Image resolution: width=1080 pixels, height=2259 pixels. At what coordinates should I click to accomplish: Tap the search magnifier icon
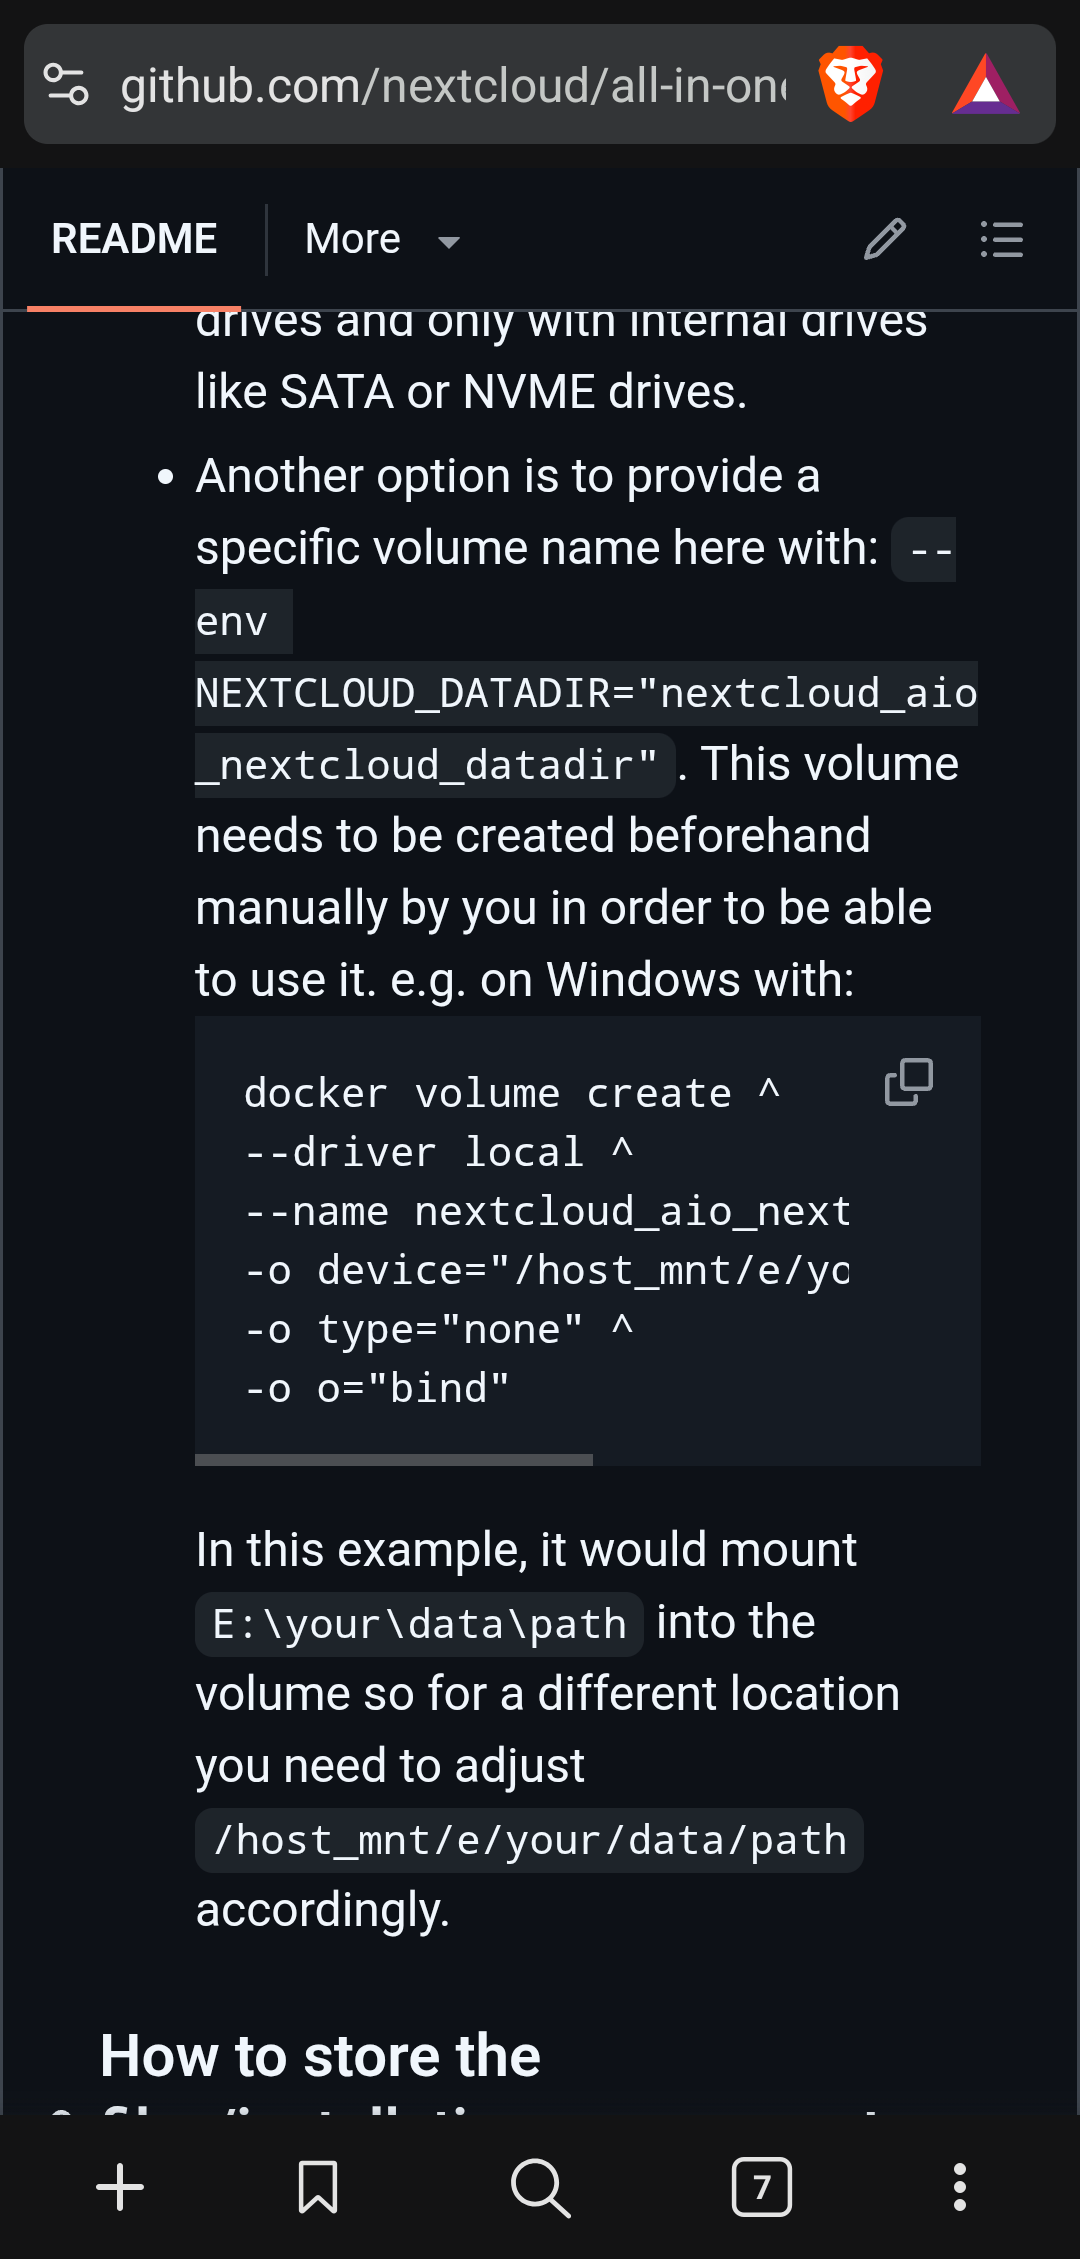(540, 2187)
